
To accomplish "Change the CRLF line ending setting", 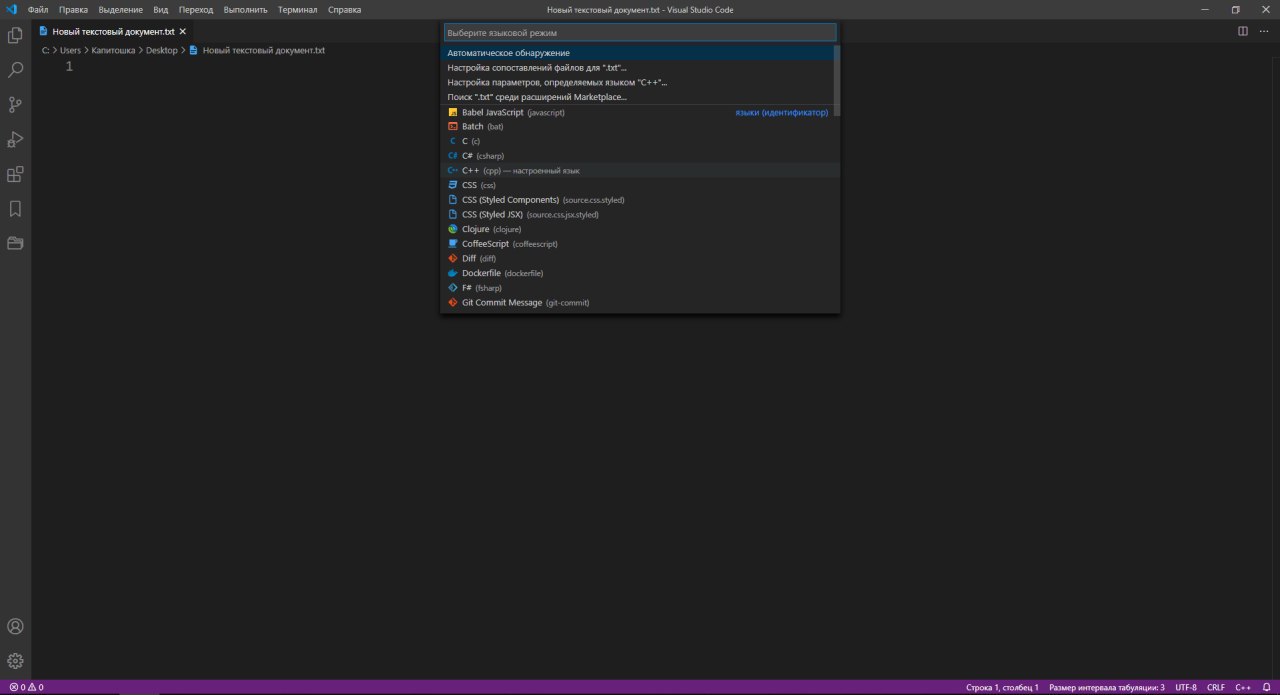I will point(1216,687).
